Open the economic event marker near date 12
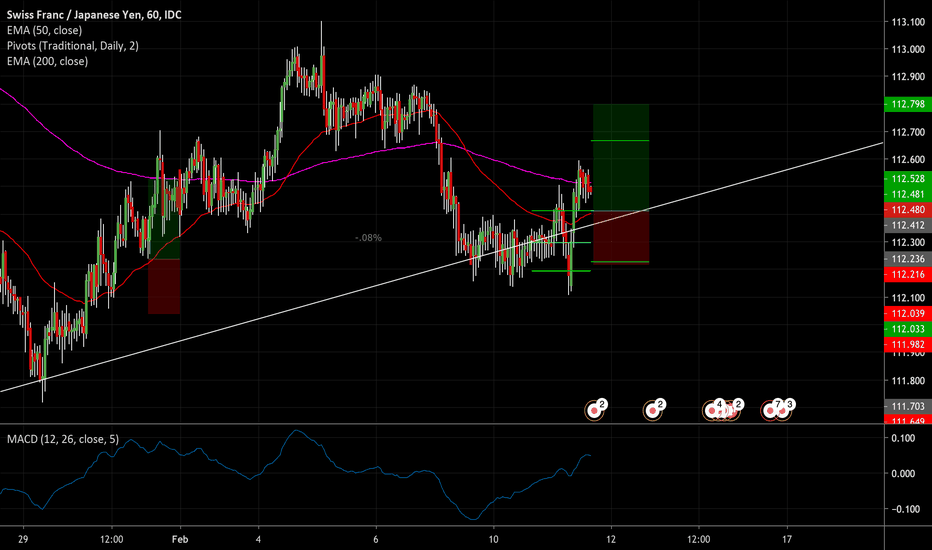This screenshot has width=932, height=550. pos(594,410)
